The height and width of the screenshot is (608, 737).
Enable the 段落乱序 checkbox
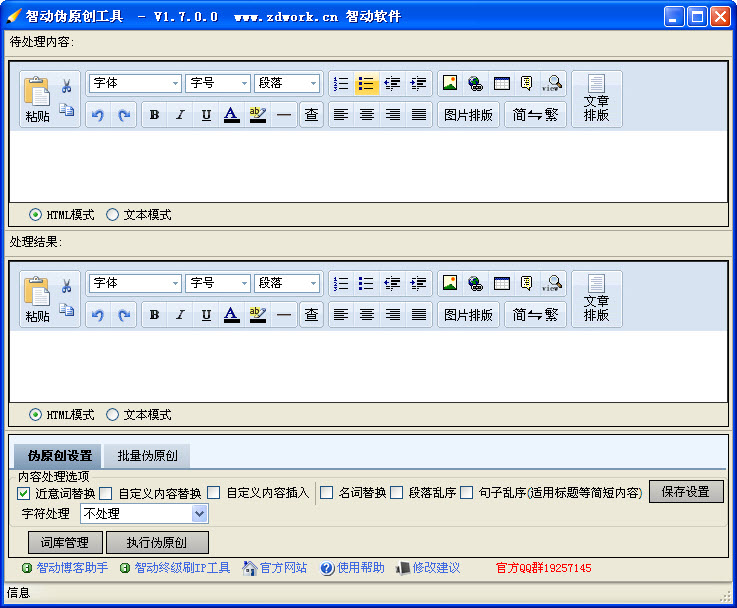tap(397, 492)
